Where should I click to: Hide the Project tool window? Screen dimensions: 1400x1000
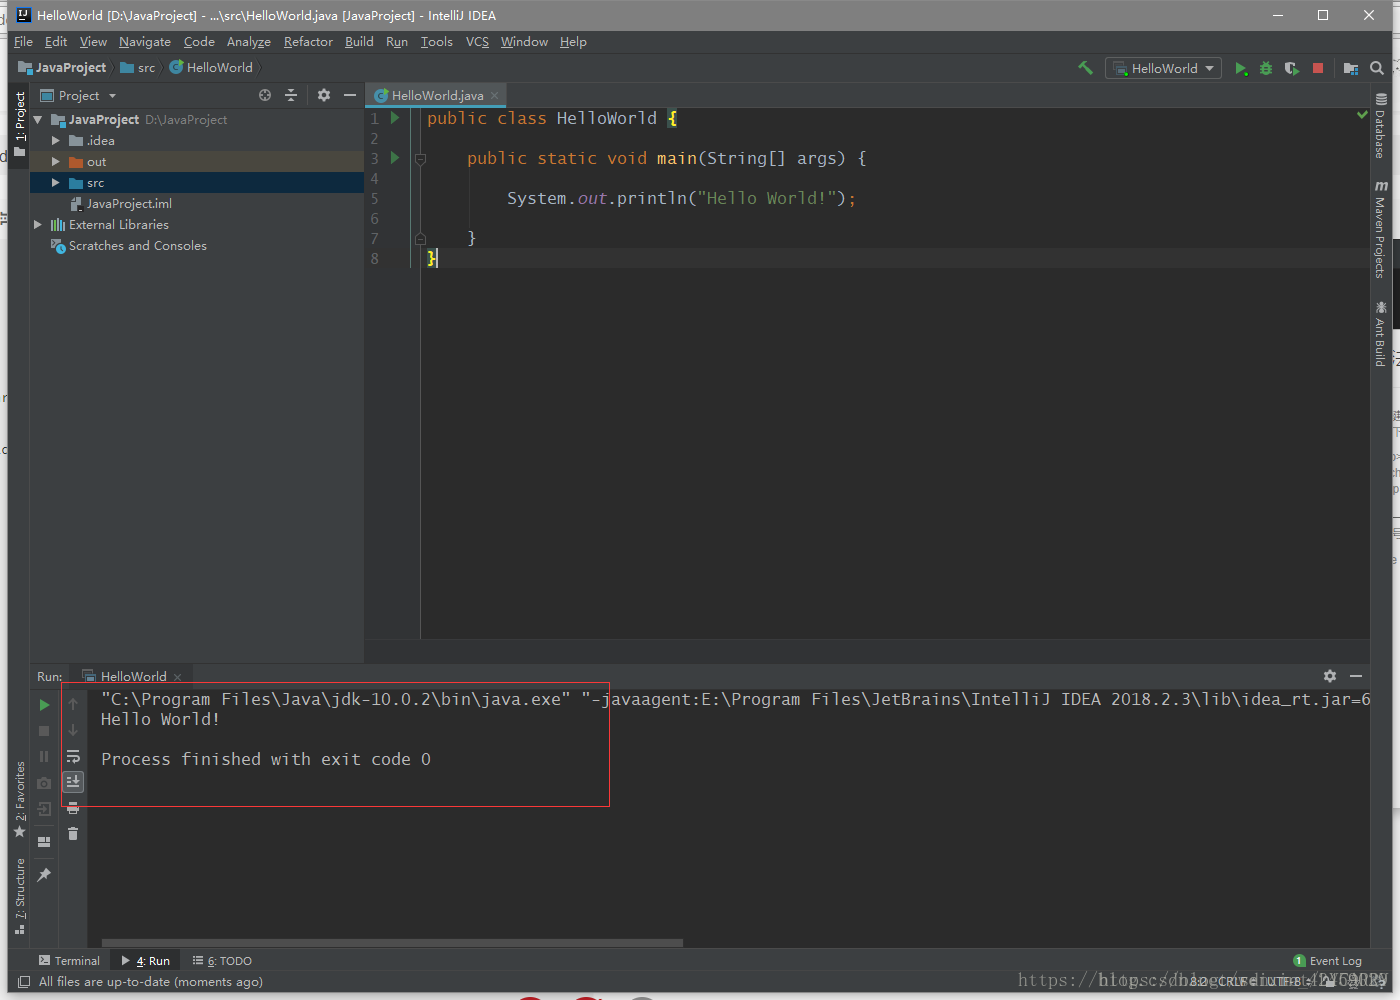[x=350, y=95]
